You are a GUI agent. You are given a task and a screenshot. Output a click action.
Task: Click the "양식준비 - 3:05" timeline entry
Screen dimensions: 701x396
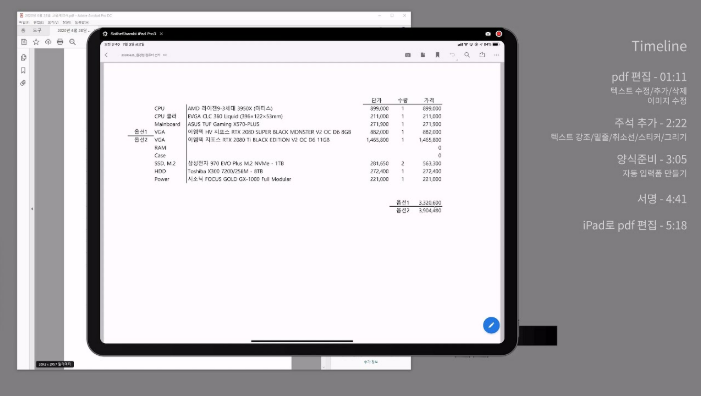[x=651, y=159]
